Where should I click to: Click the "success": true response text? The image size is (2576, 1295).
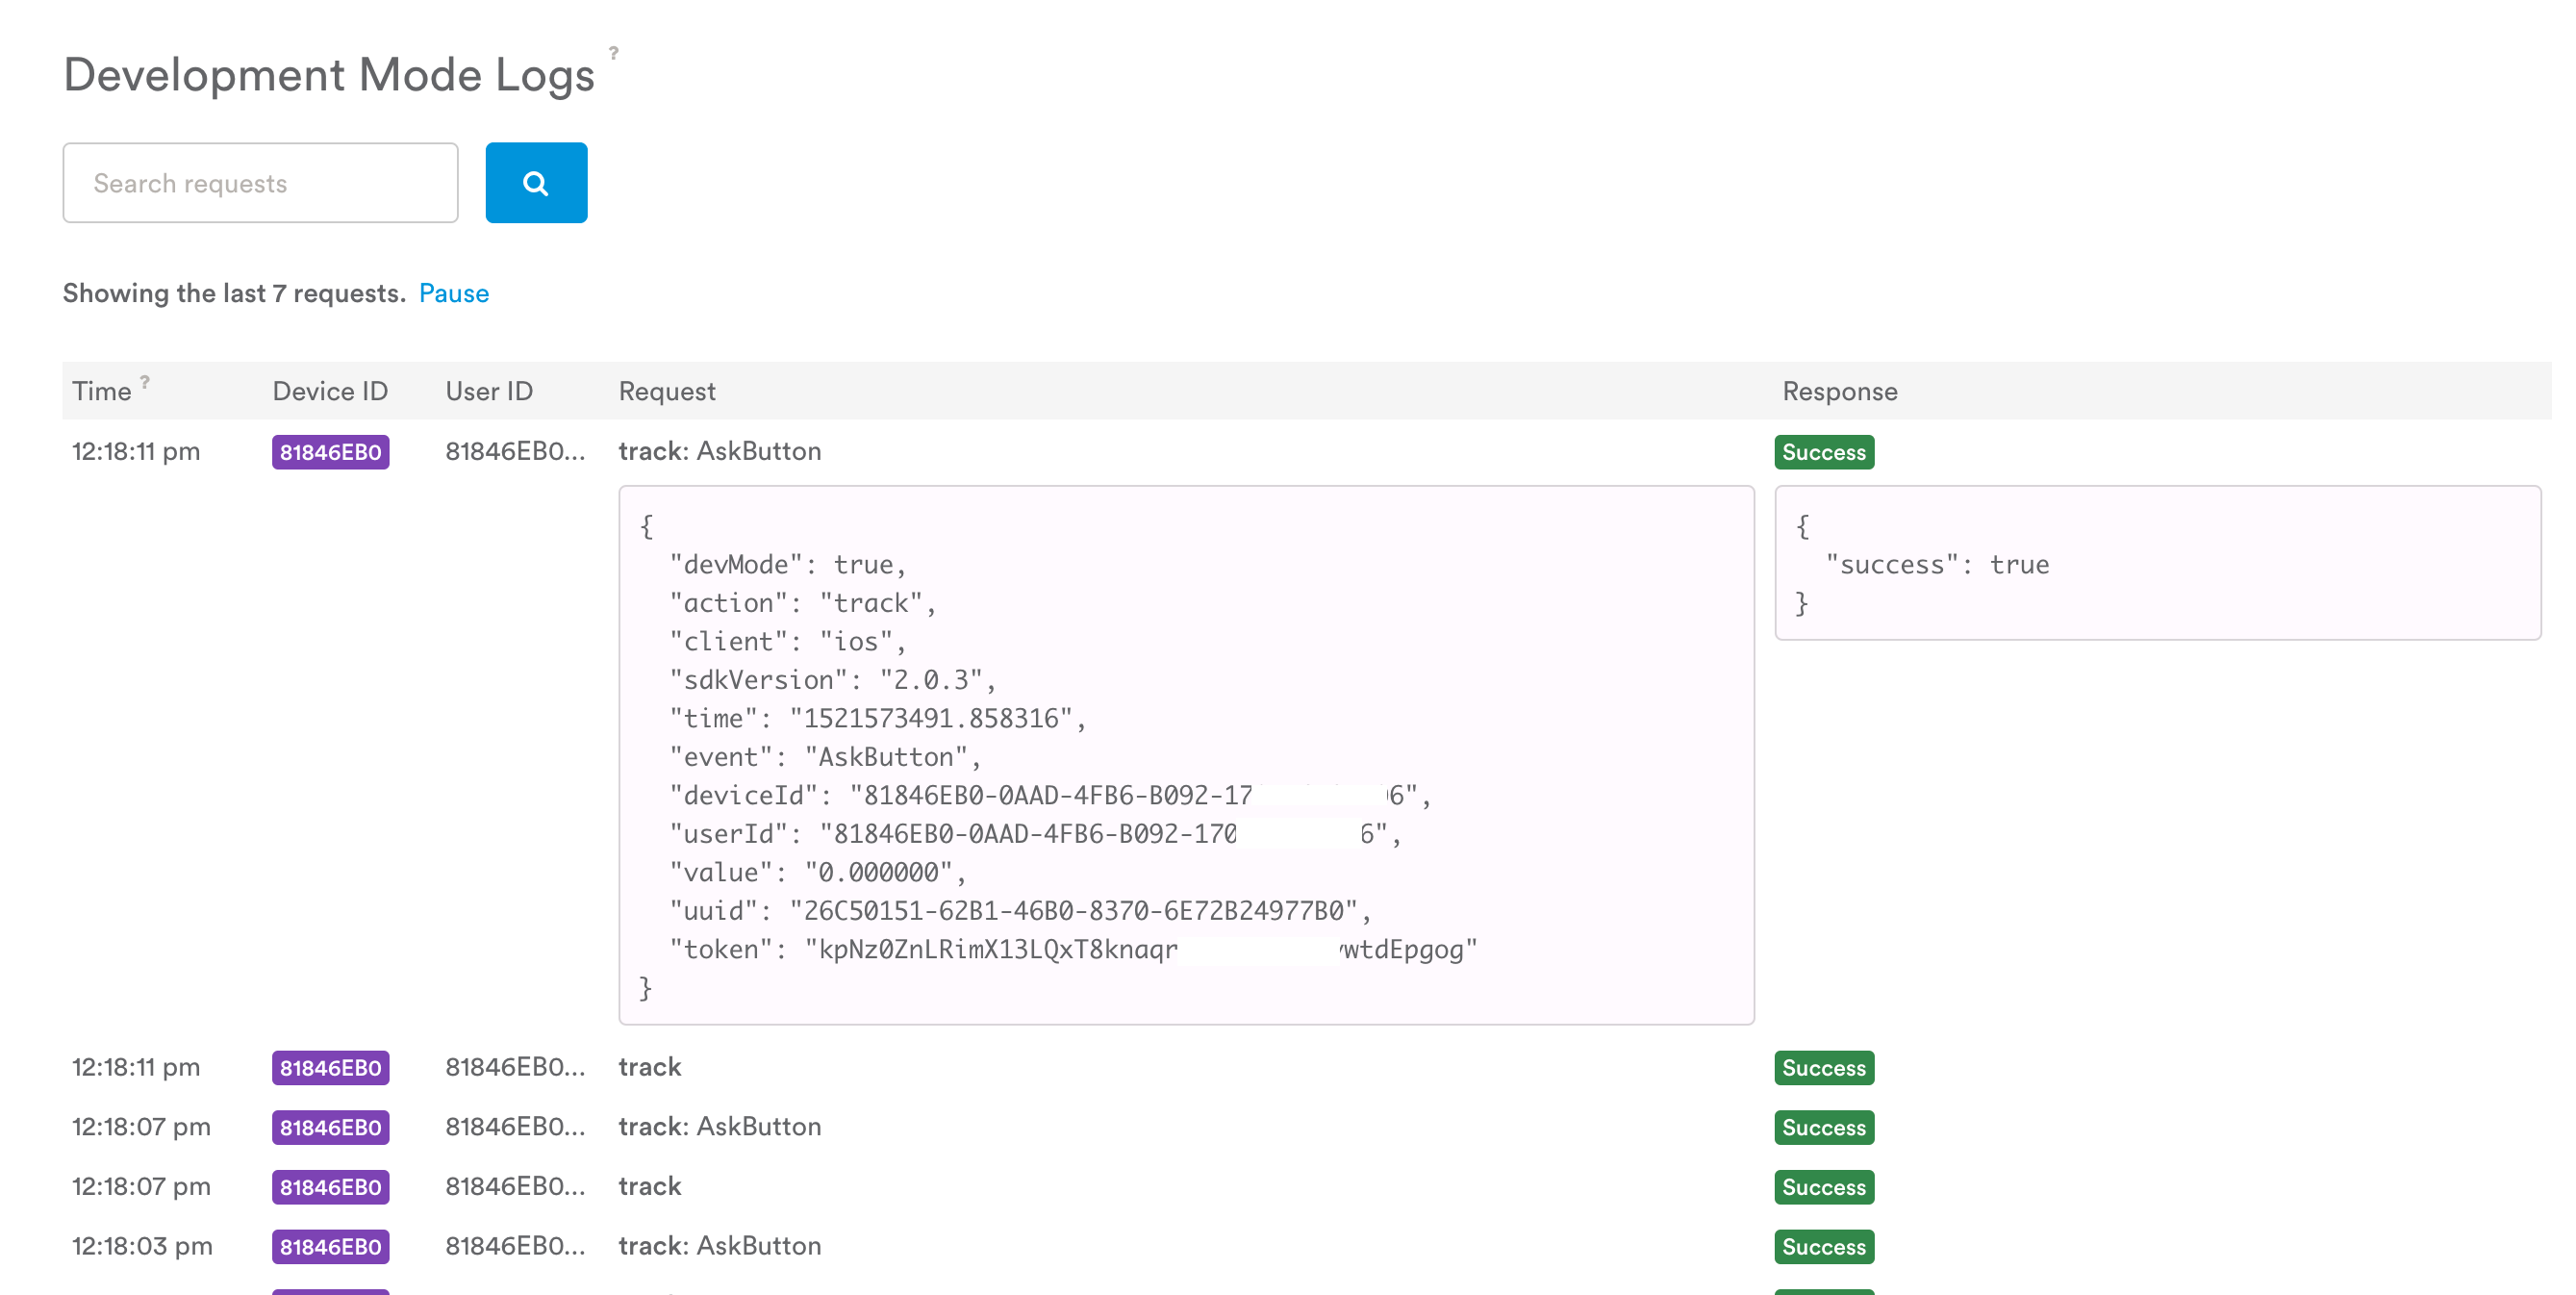pyautogui.click(x=1937, y=565)
